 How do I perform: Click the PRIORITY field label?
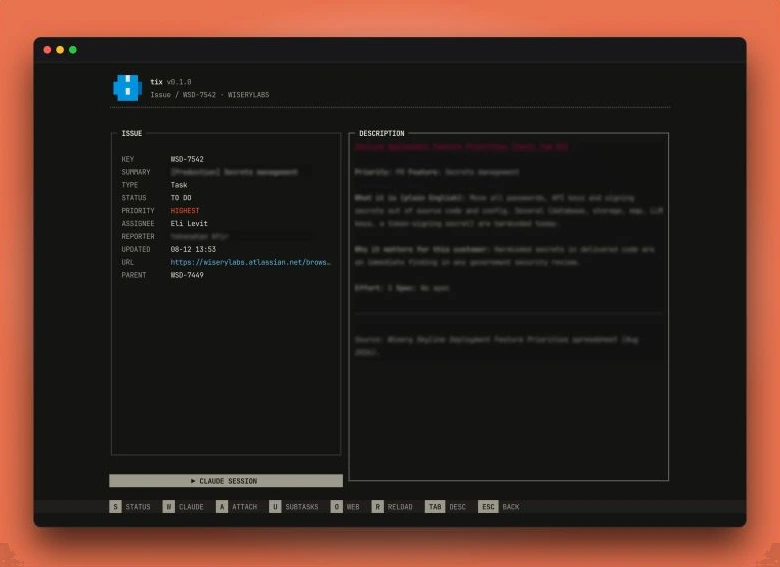click(x=138, y=211)
